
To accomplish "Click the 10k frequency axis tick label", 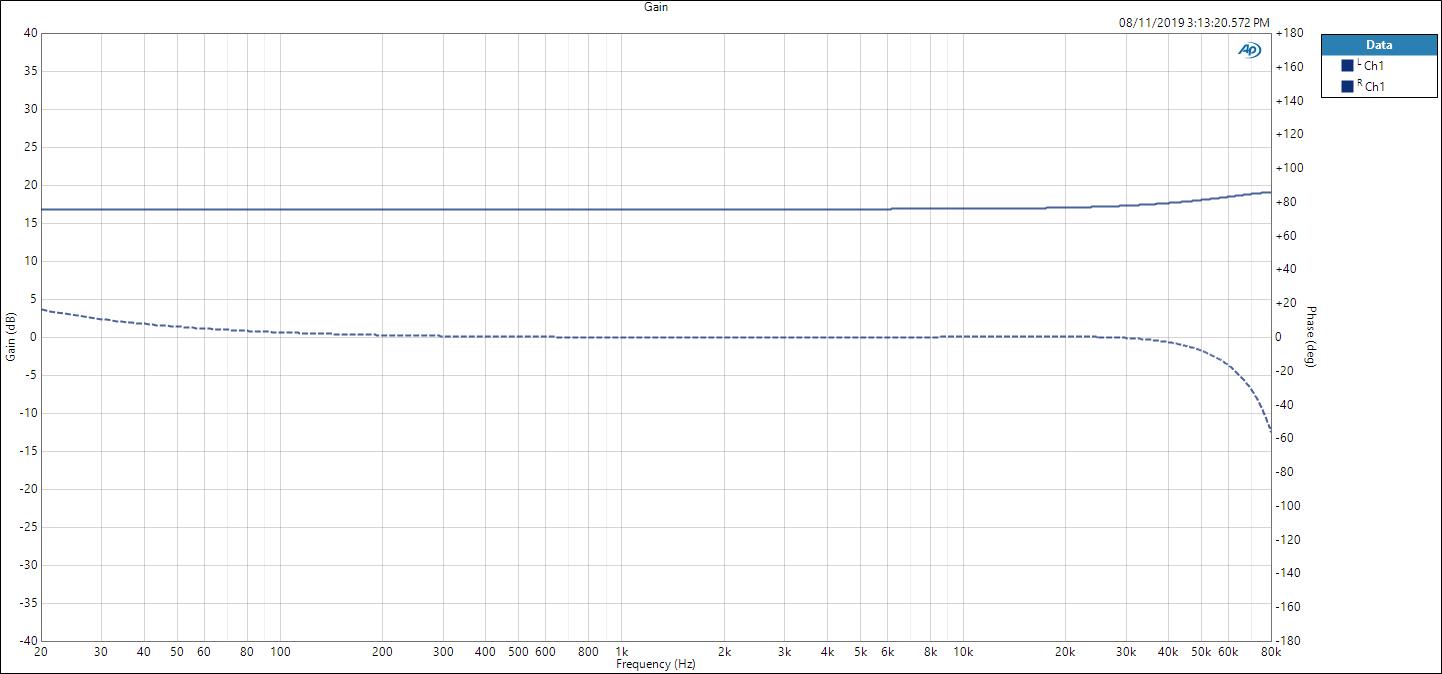I will click(x=963, y=652).
